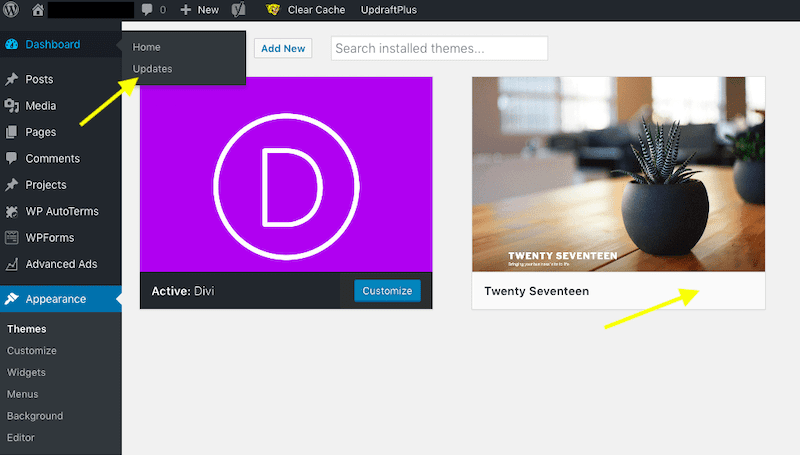Open the comments bubble in the admin bar
The width and height of the screenshot is (800, 455).
pyautogui.click(x=147, y=10)
